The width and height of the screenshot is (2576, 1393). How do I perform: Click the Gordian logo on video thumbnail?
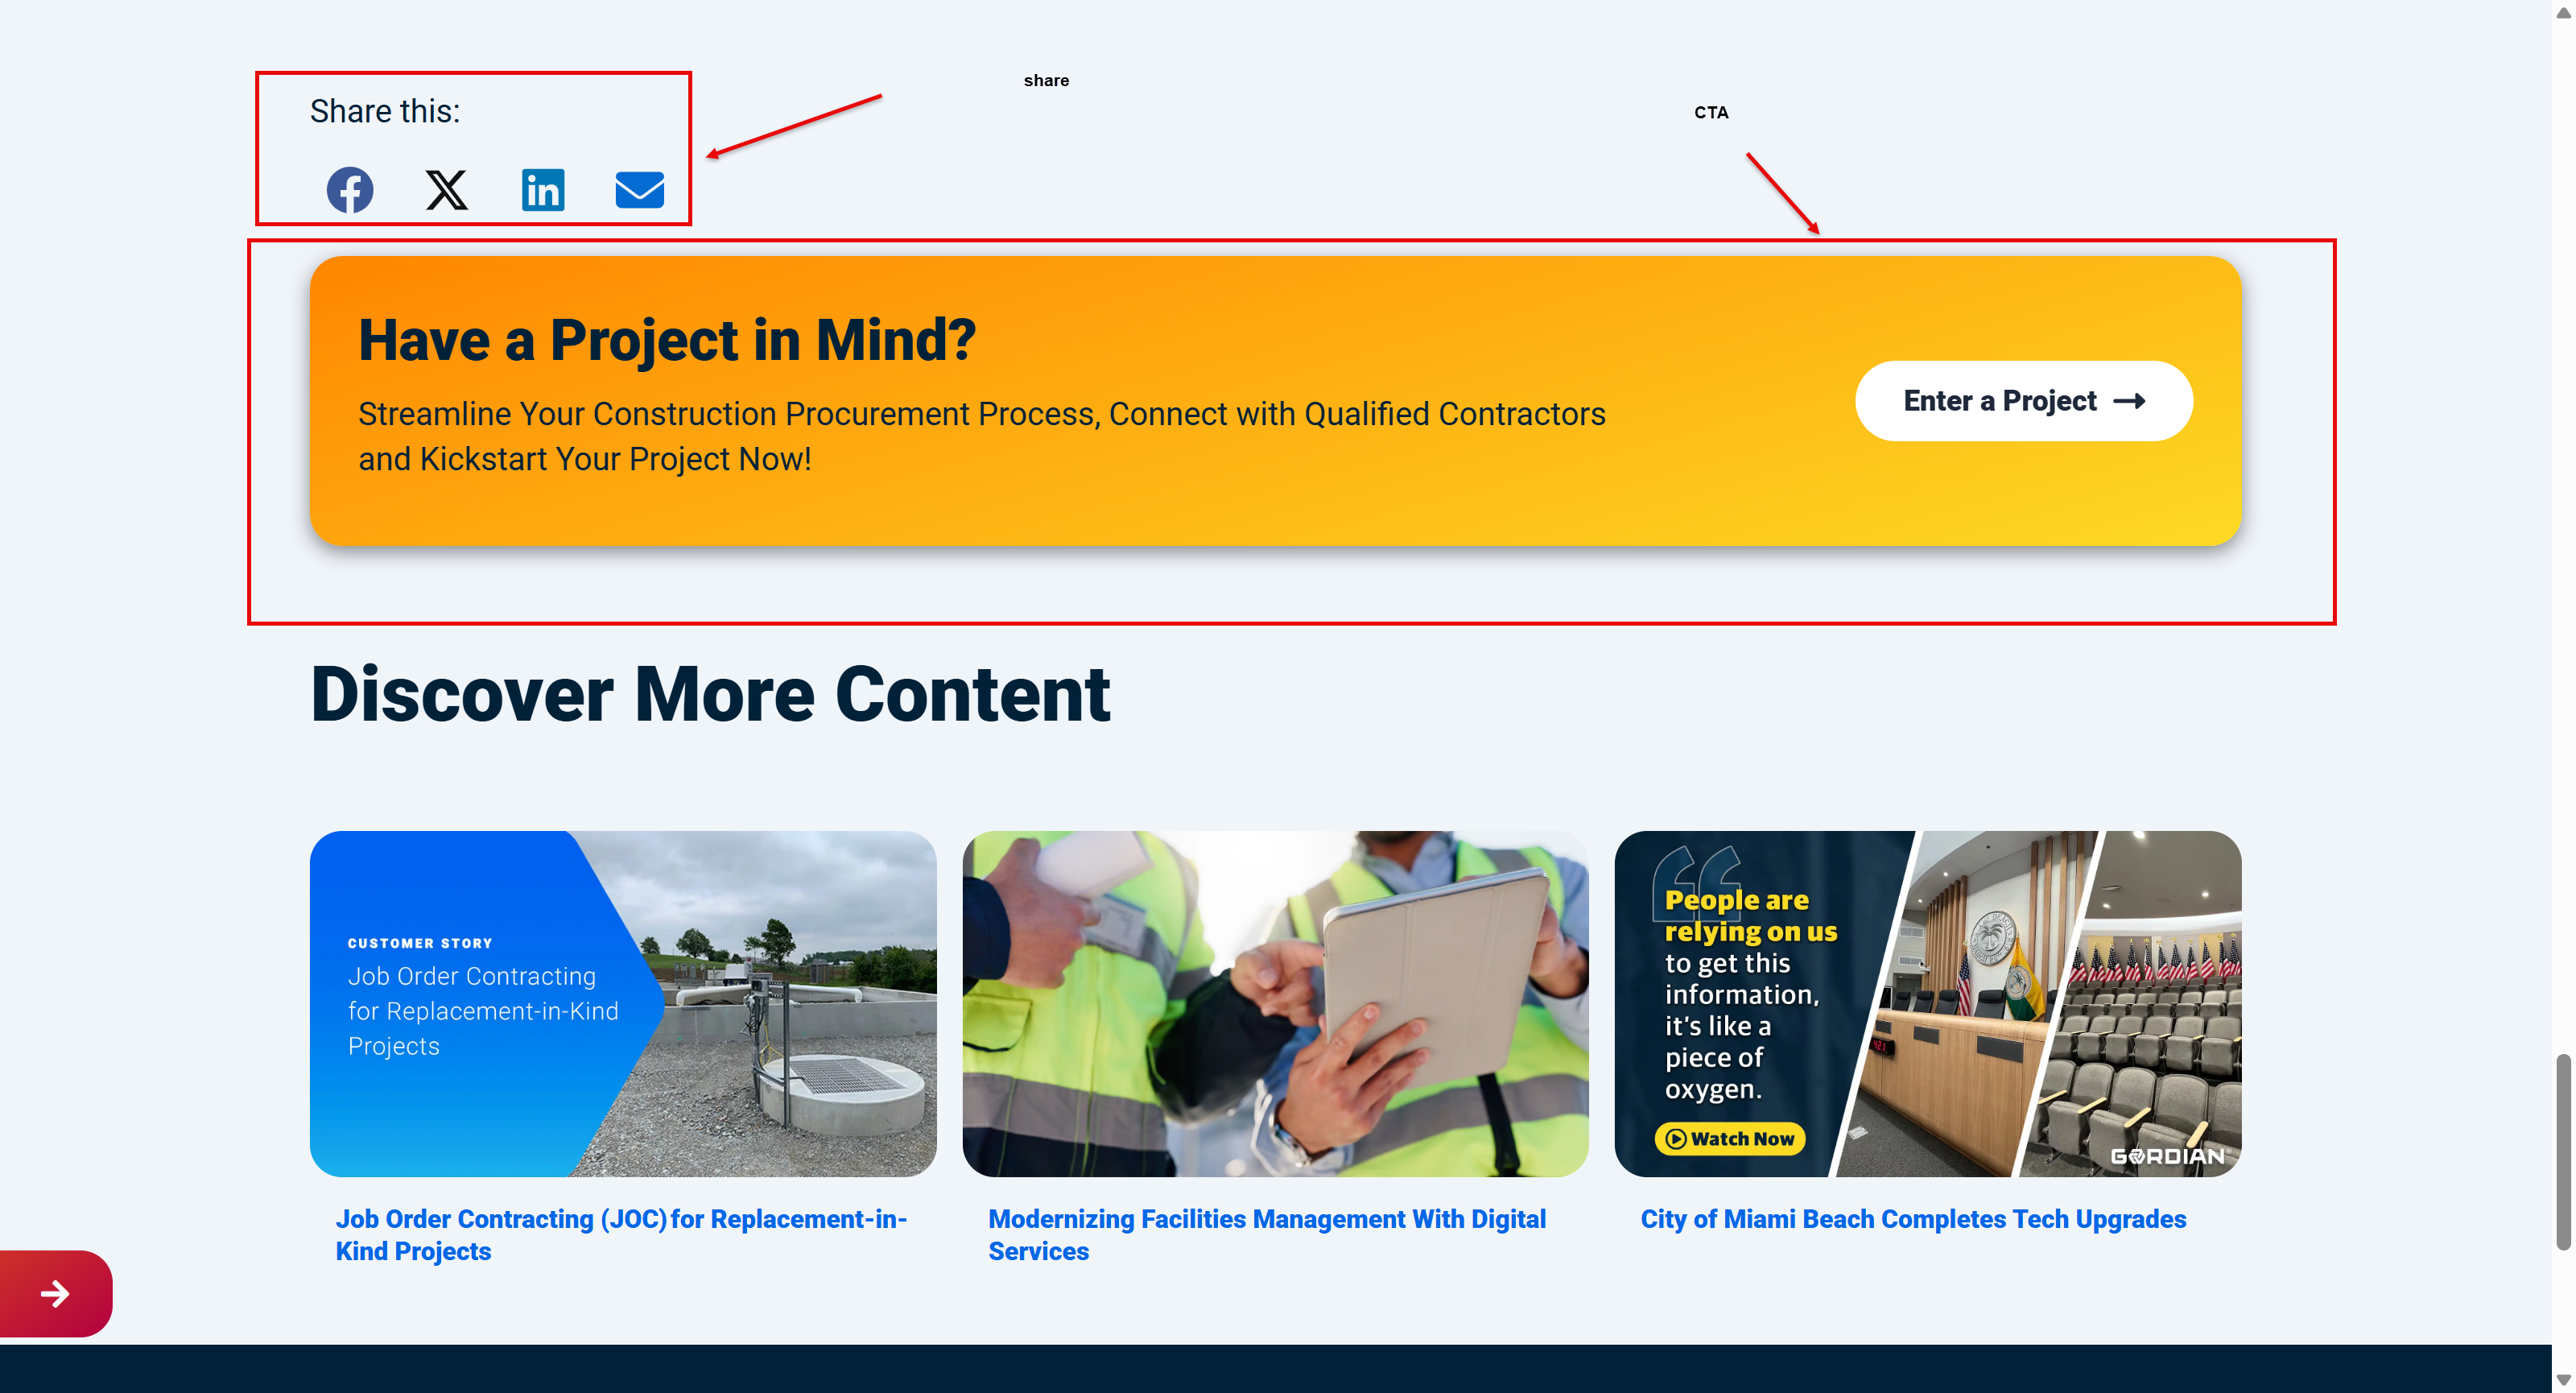coord(2167,1156)
